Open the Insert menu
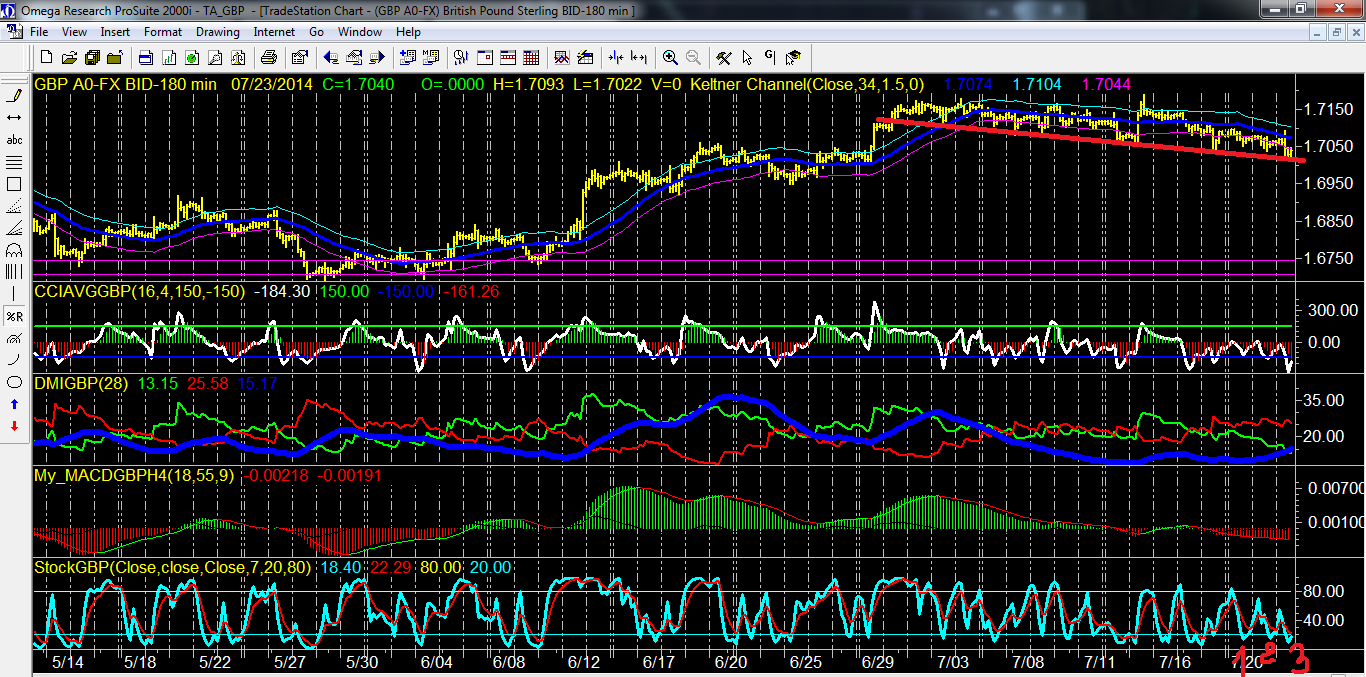The height and width of the screenshot is (677, 1366). (115, 32)
